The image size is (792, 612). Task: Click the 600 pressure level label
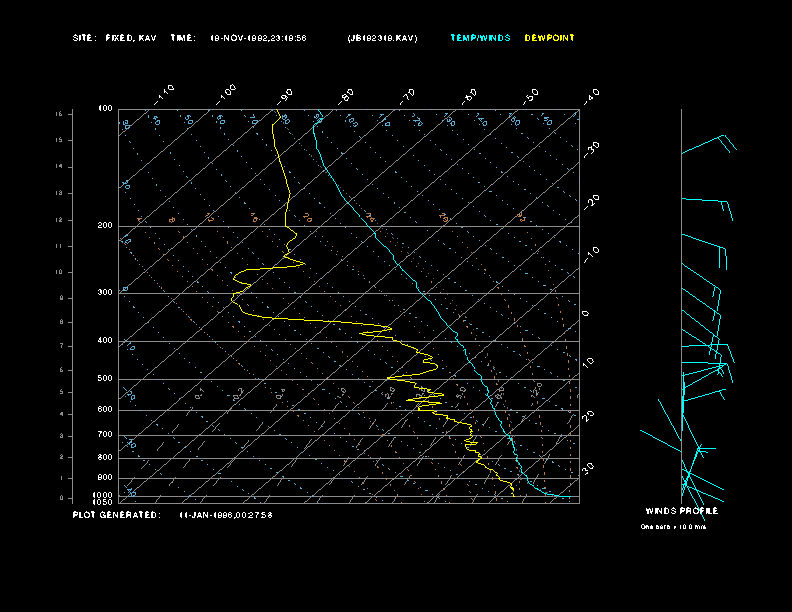click(105, 410)
